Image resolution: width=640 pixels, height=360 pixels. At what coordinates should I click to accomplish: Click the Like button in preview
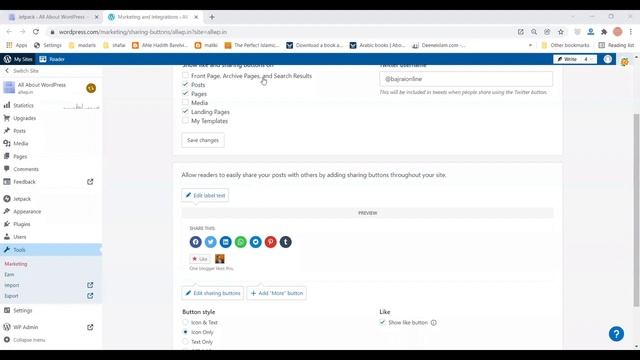(200, 259)
